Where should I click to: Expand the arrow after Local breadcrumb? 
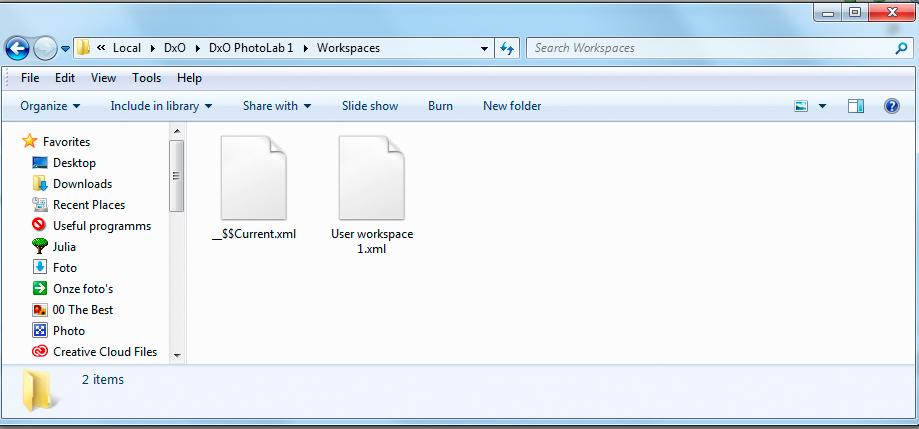152,48
